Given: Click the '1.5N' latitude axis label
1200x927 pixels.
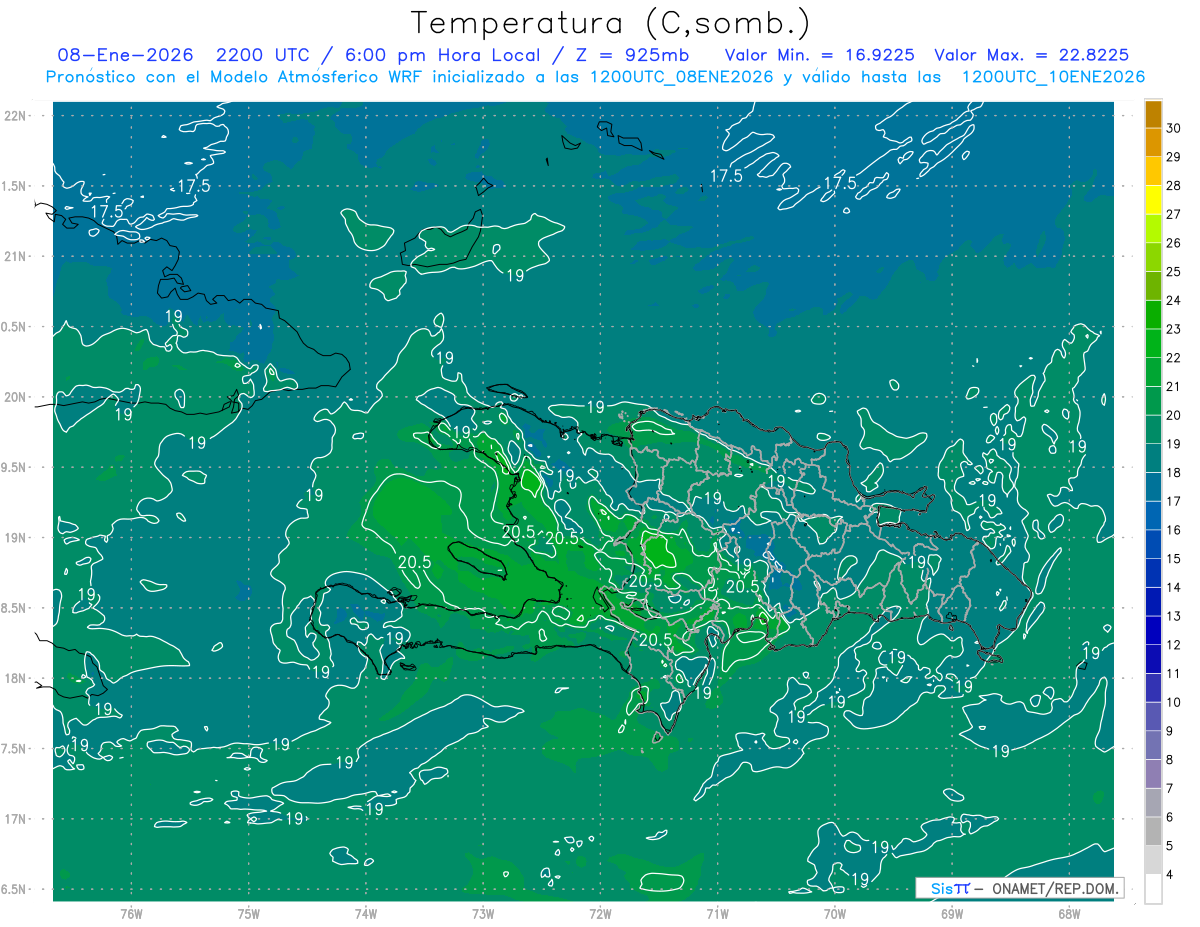Looking at the screenshot, I should (15, 186).
